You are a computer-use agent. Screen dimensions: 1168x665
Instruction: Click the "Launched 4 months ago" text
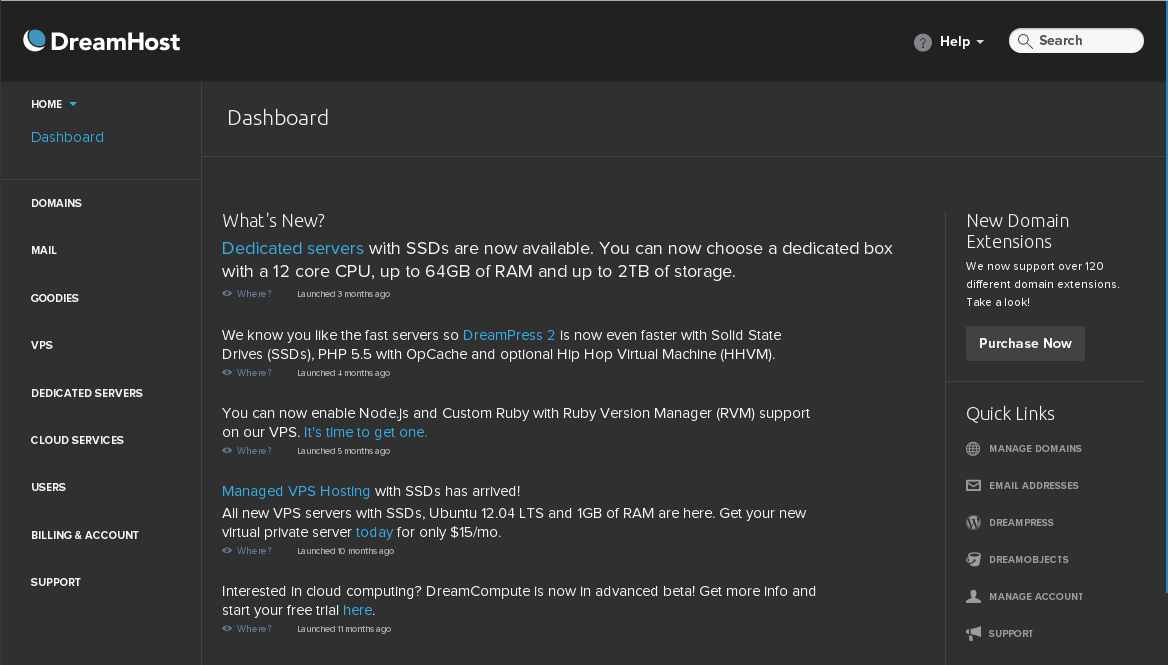(x=343, y=373)
